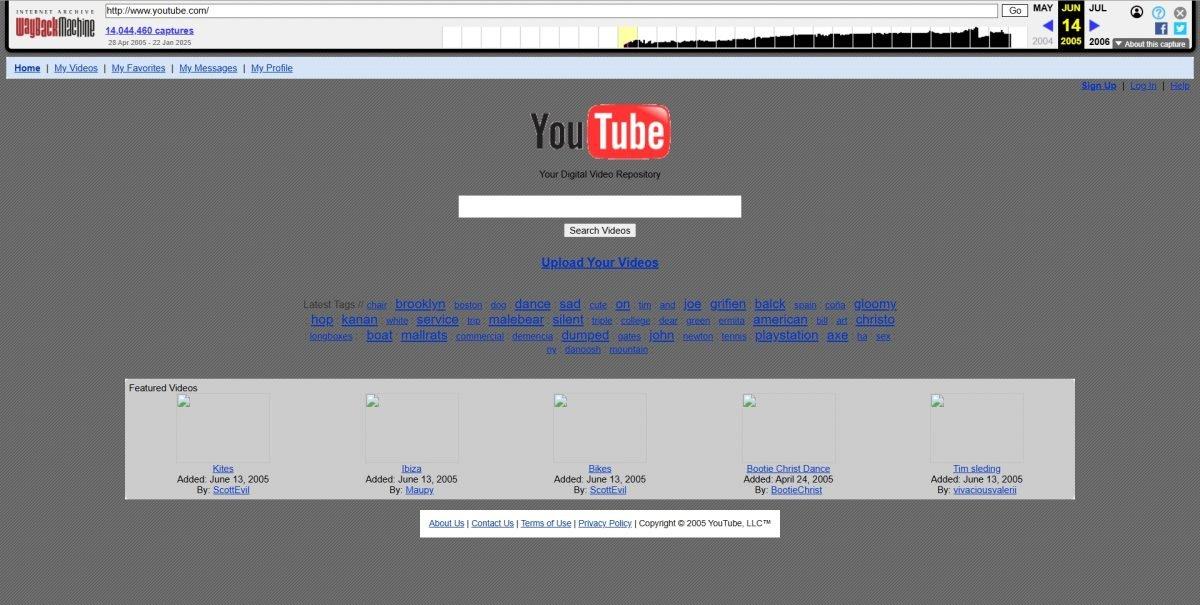The width and height of the screenshot is (1200, 605).
Task: Open the My Favorites menu item
Action: click(138, 68)
